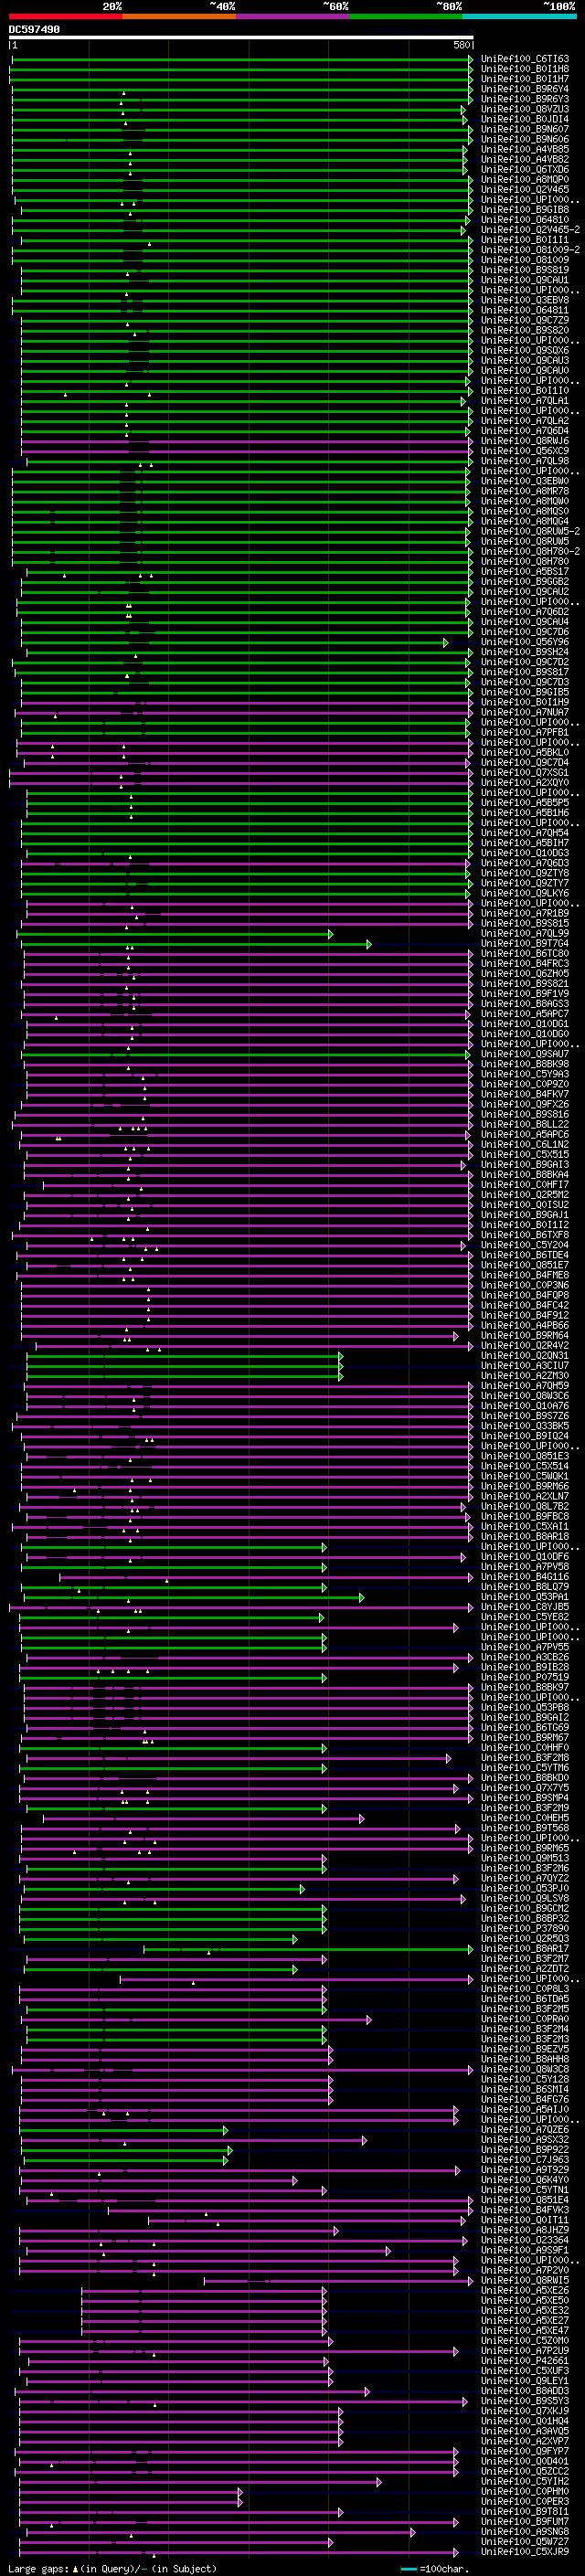Click the green ~80% identity legend segment
This screenshot has width=585, height=2576.
[x=406, y=17]
